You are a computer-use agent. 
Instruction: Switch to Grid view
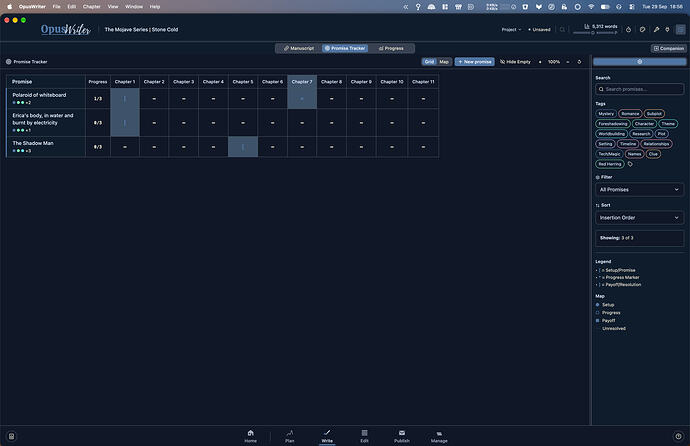[429, 62]
